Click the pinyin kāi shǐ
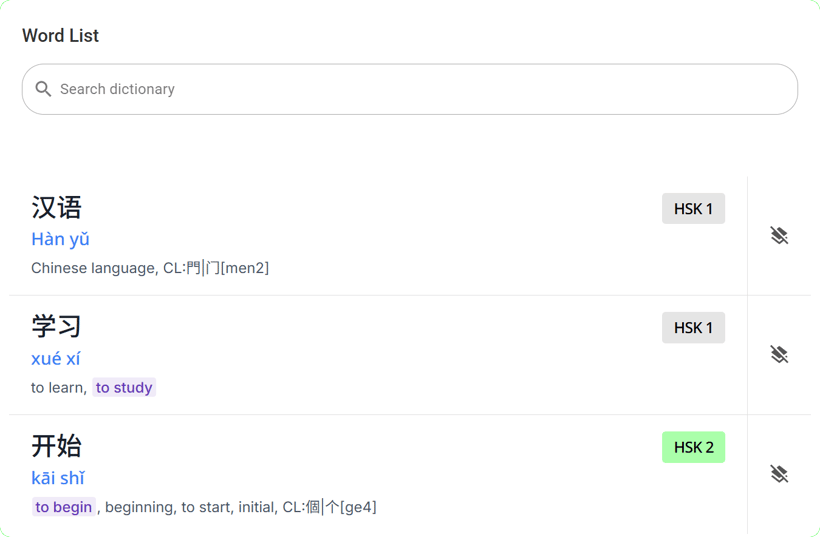Image resolution: width=820 pixels, height=537 pixels. pyautogui.click(x=58, y=478)
